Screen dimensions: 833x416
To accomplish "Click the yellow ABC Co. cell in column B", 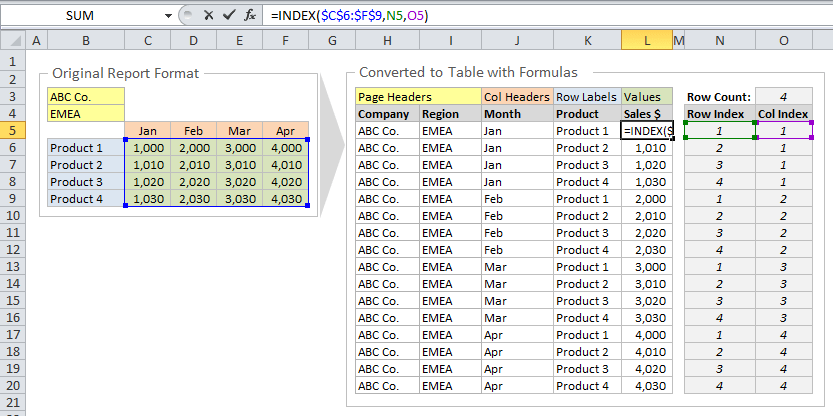I will coord(86,97).
